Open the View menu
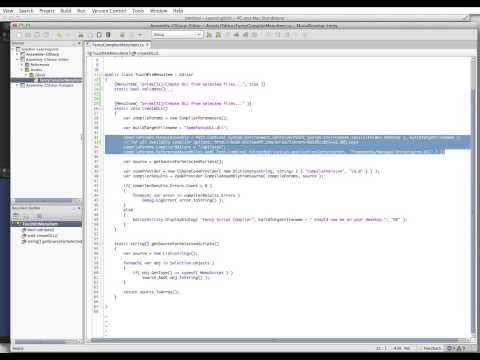This screenshot has height=360, width=480. [8, 11]
